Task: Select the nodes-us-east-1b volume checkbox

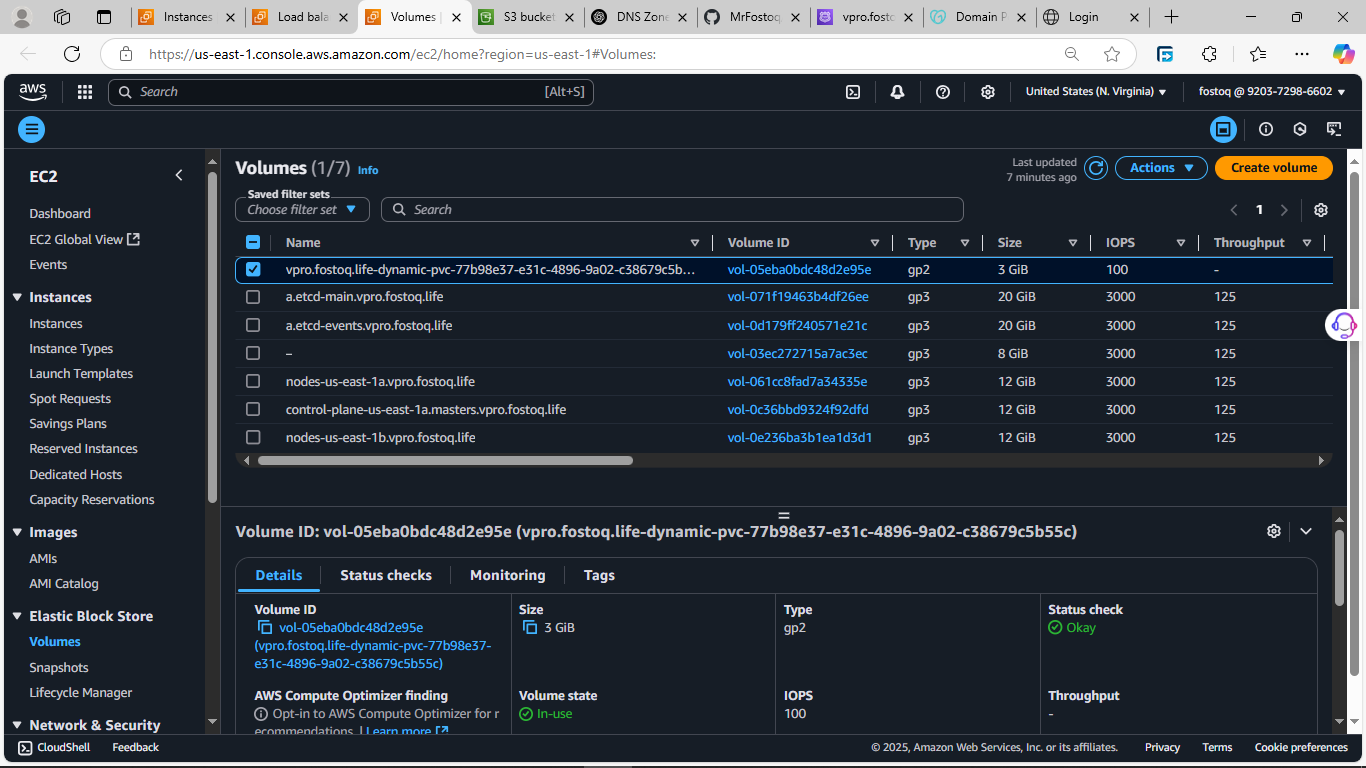Action: point(253,437)
